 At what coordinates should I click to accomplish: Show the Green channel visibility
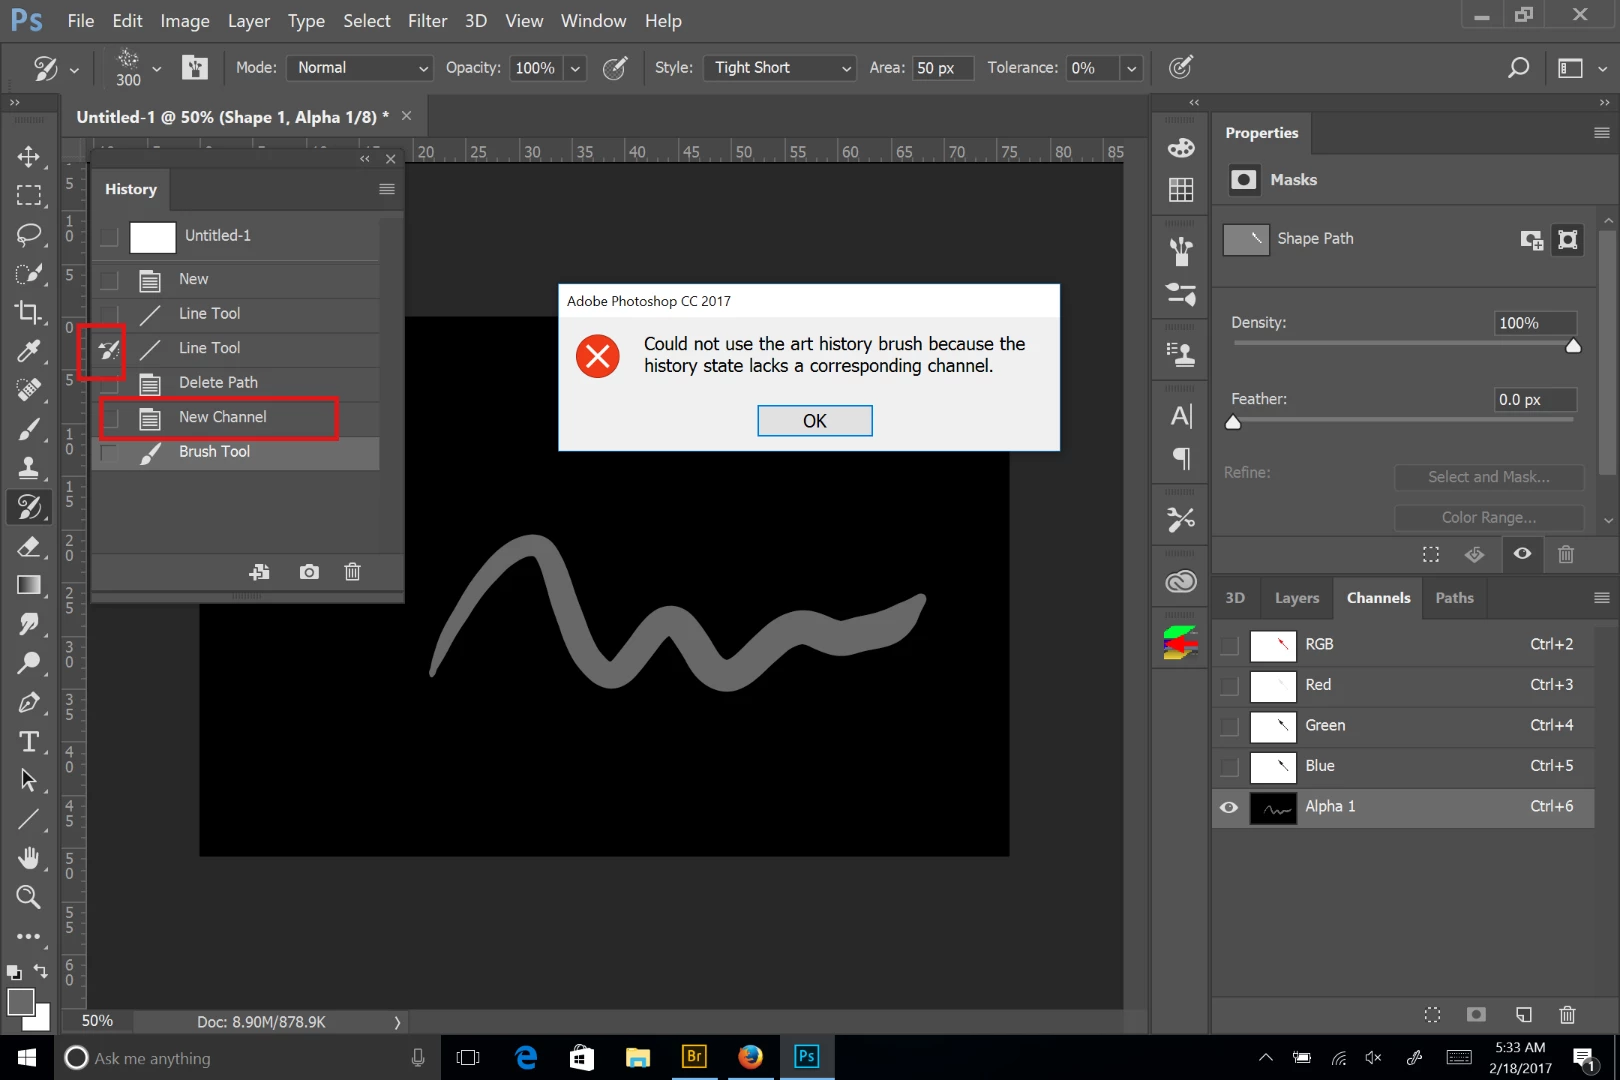pyautogui.click(x=1229, y=726)
